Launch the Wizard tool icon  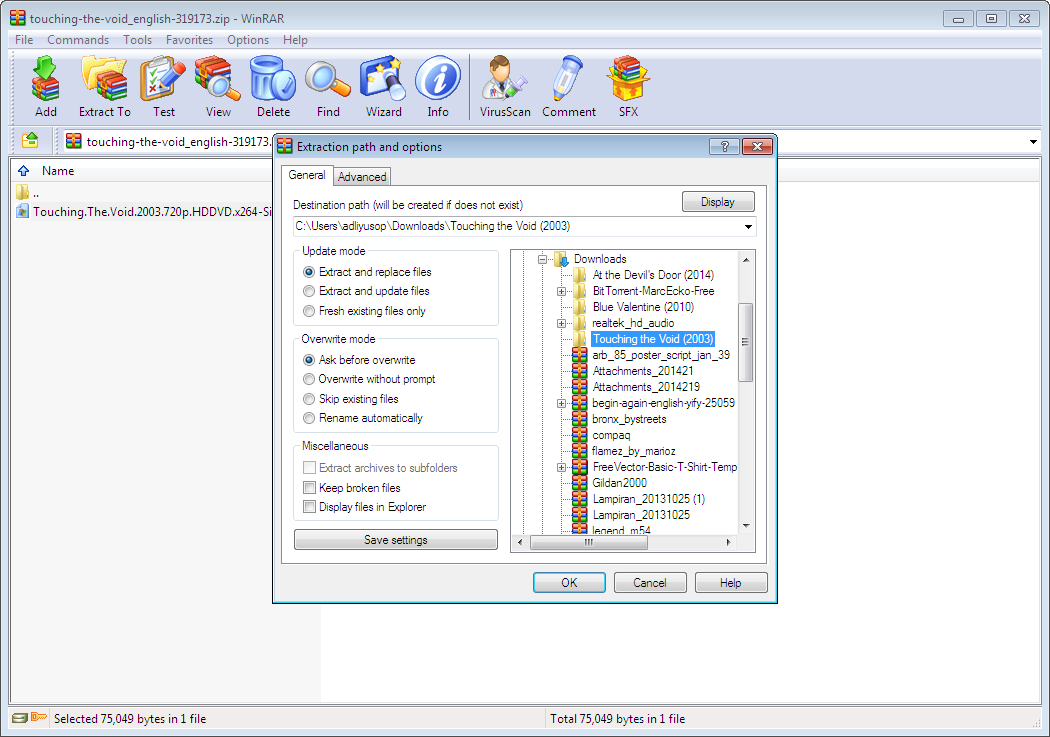(x=384, y=87)
